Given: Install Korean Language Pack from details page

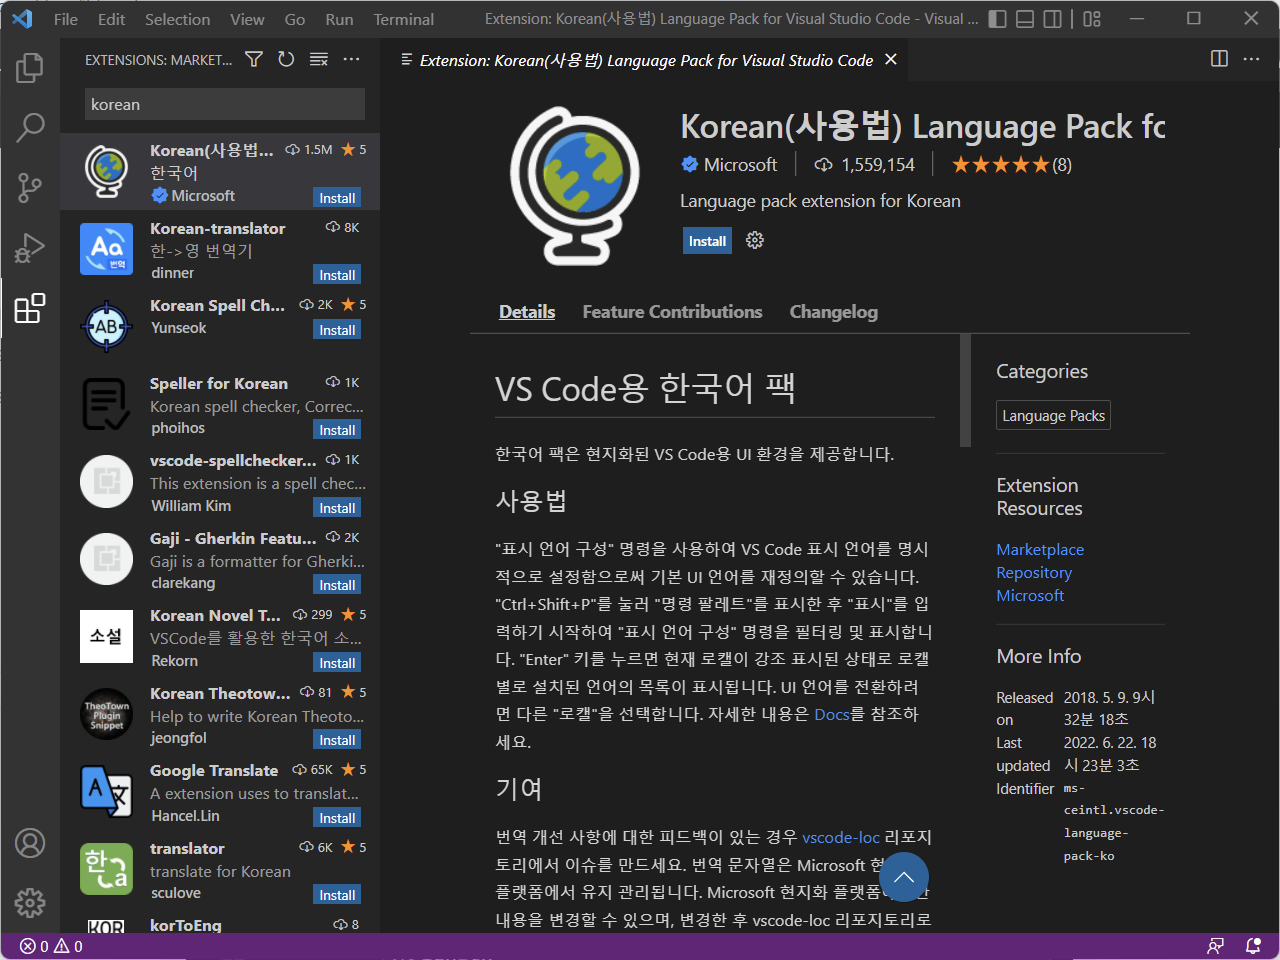Looking at the screenshot, I should (707, 241).
